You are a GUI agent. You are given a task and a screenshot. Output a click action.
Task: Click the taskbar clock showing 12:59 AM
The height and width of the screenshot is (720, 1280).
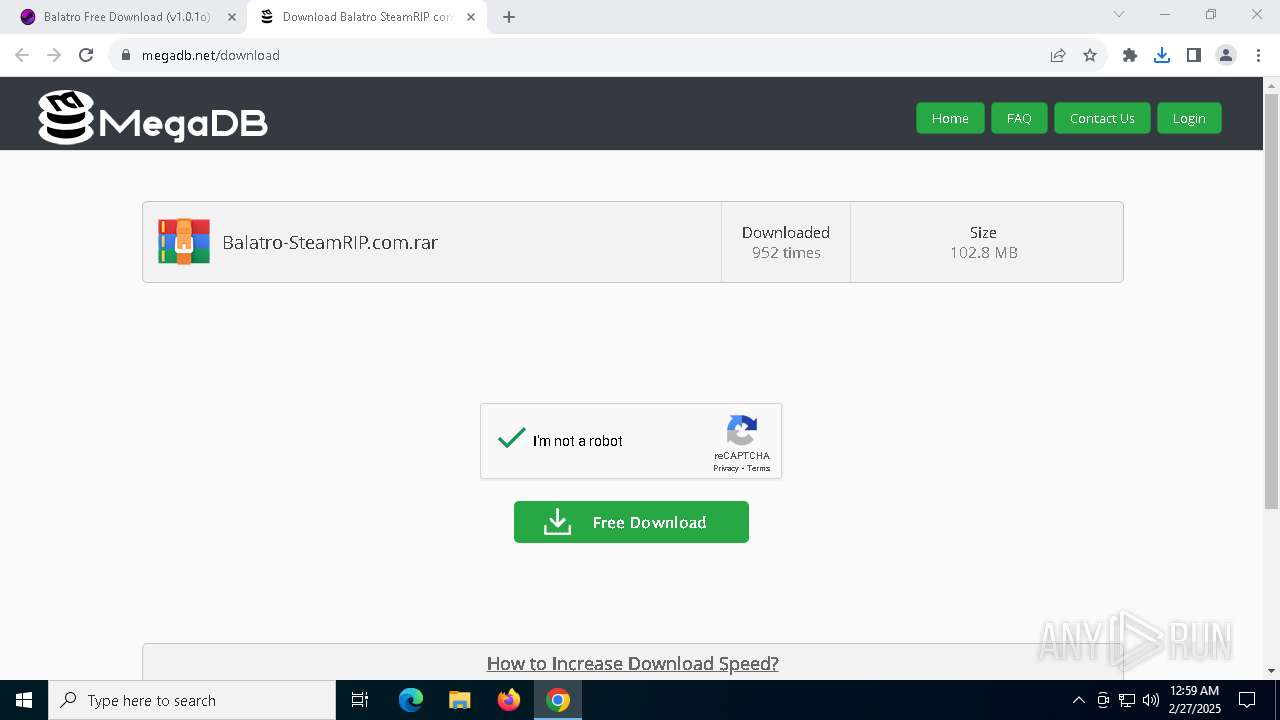pos(1194,700)
